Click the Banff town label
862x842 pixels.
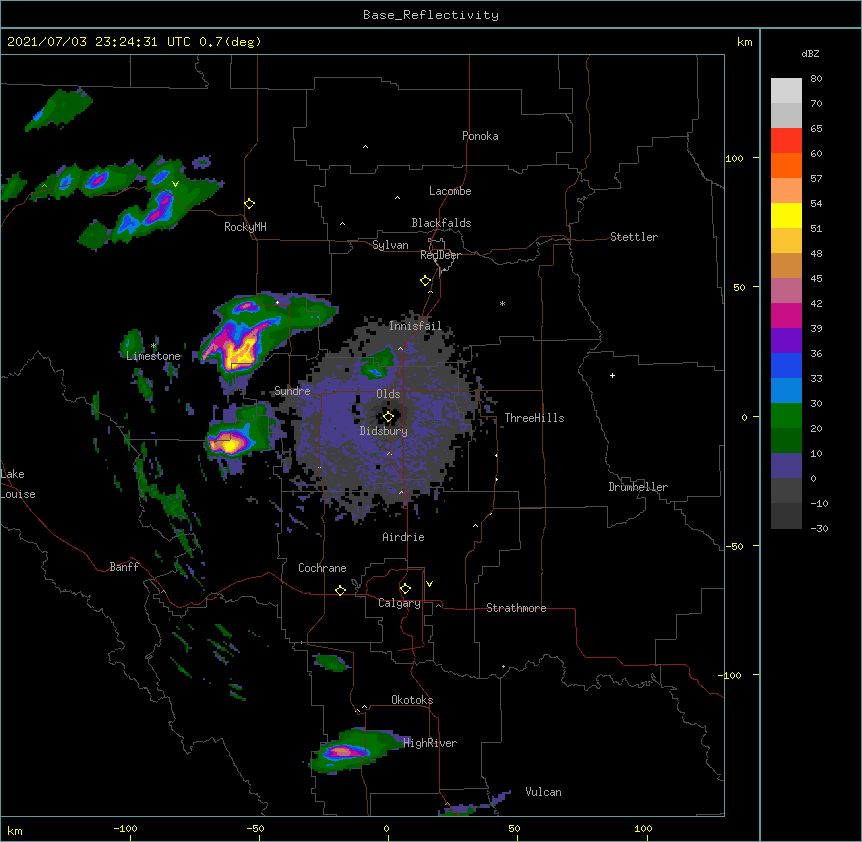[124, 567]
